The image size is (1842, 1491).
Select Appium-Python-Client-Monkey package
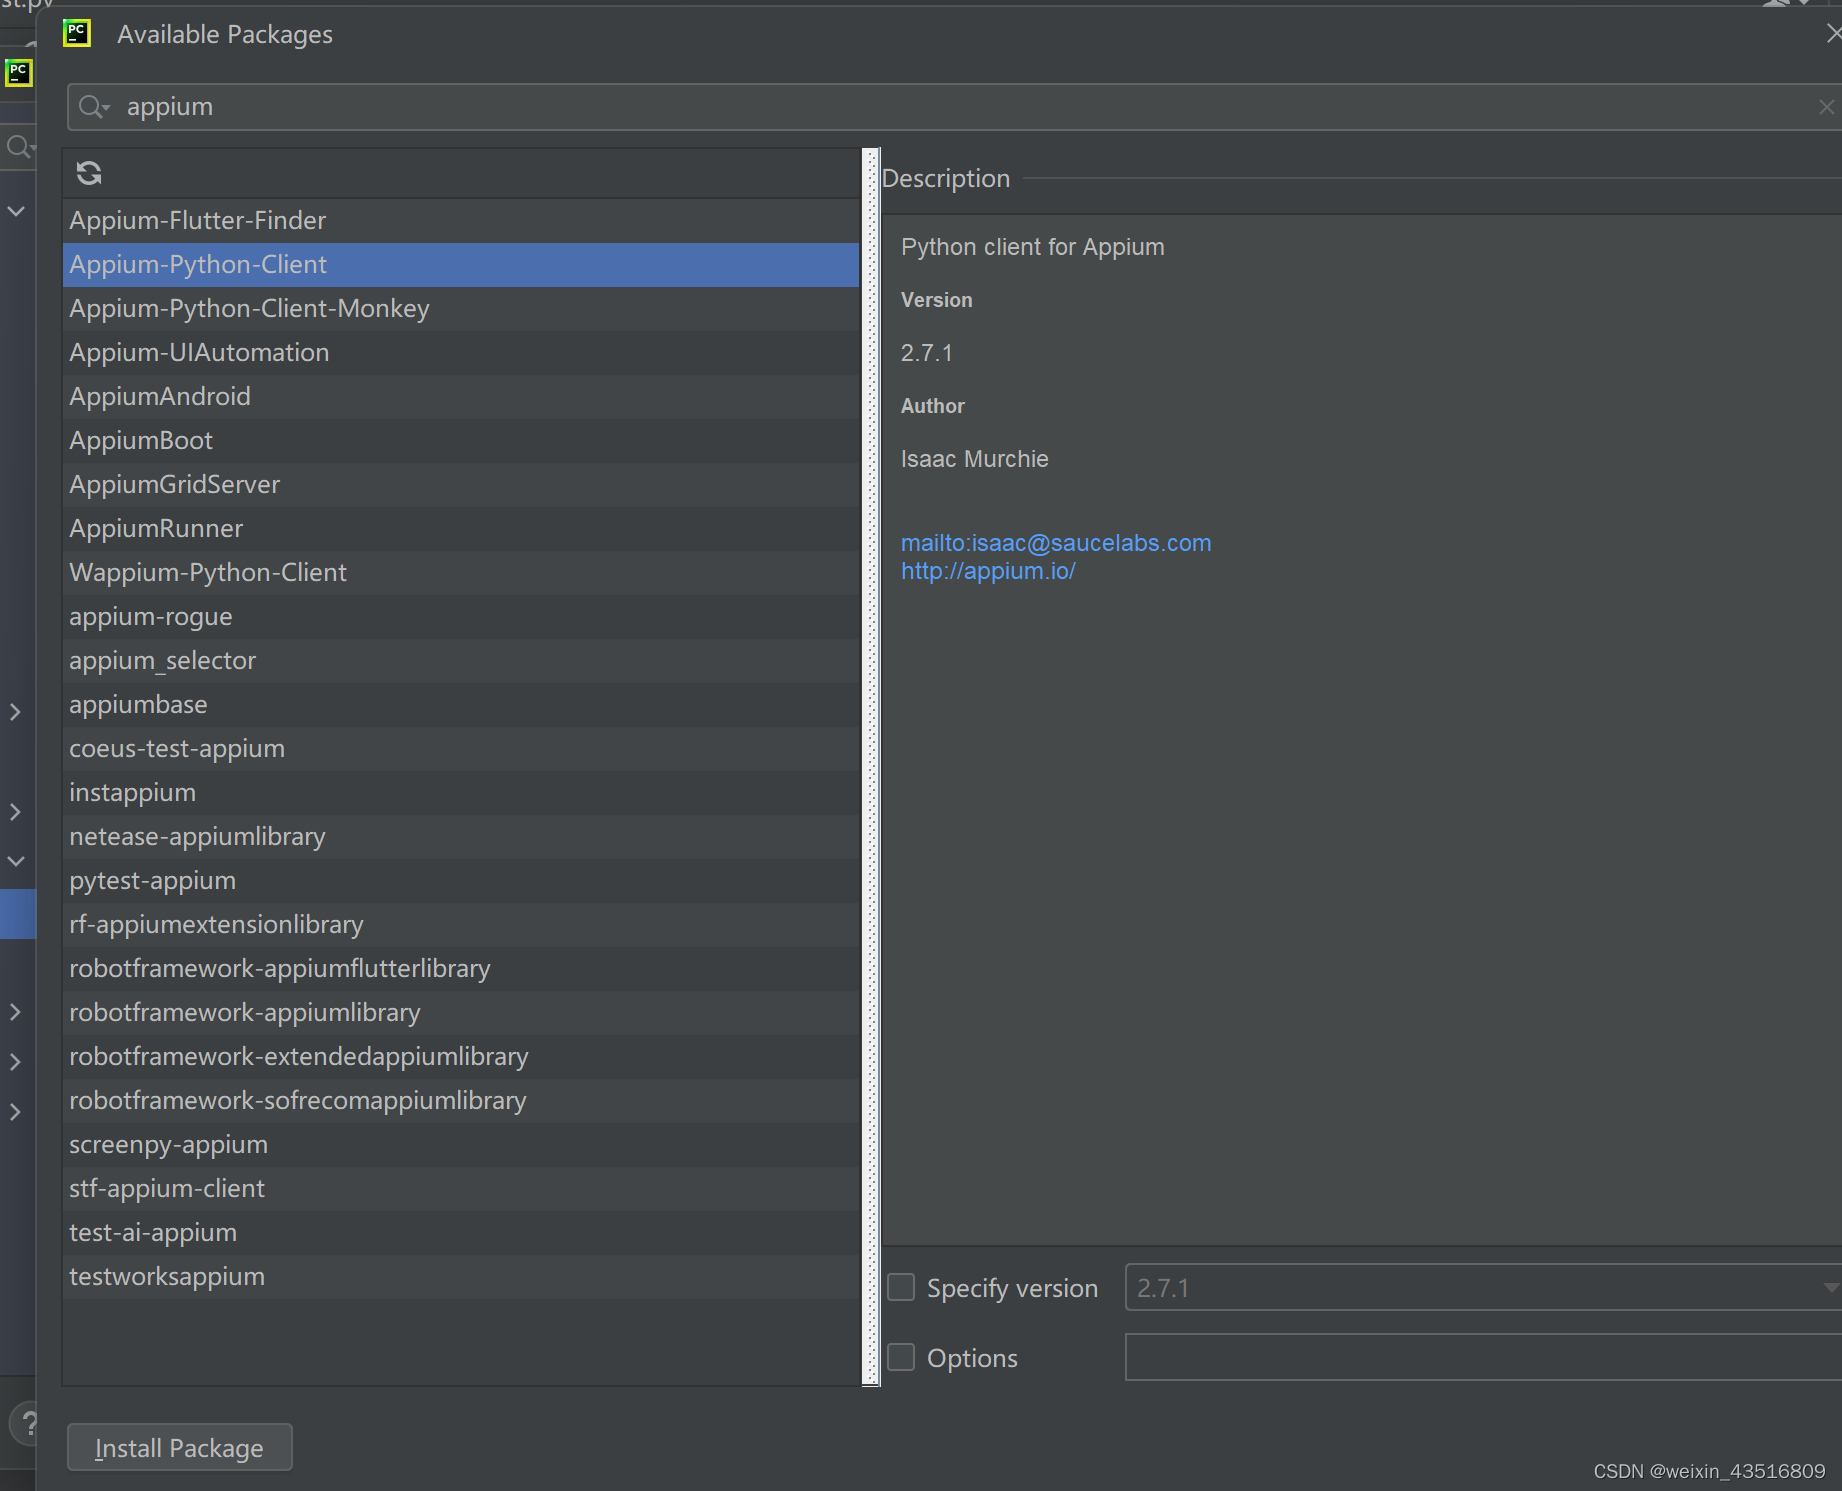click(250, 308)
